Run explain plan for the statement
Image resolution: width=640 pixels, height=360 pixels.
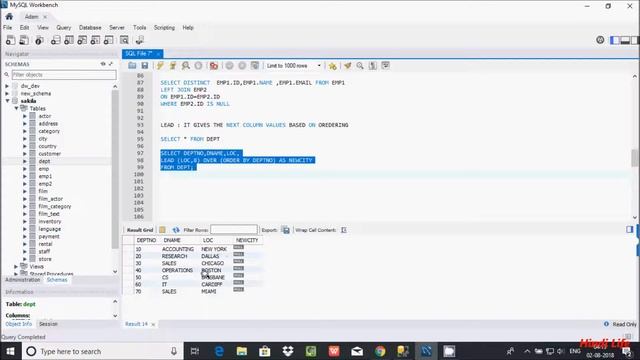pyautogui.click(x=186, y=66)
